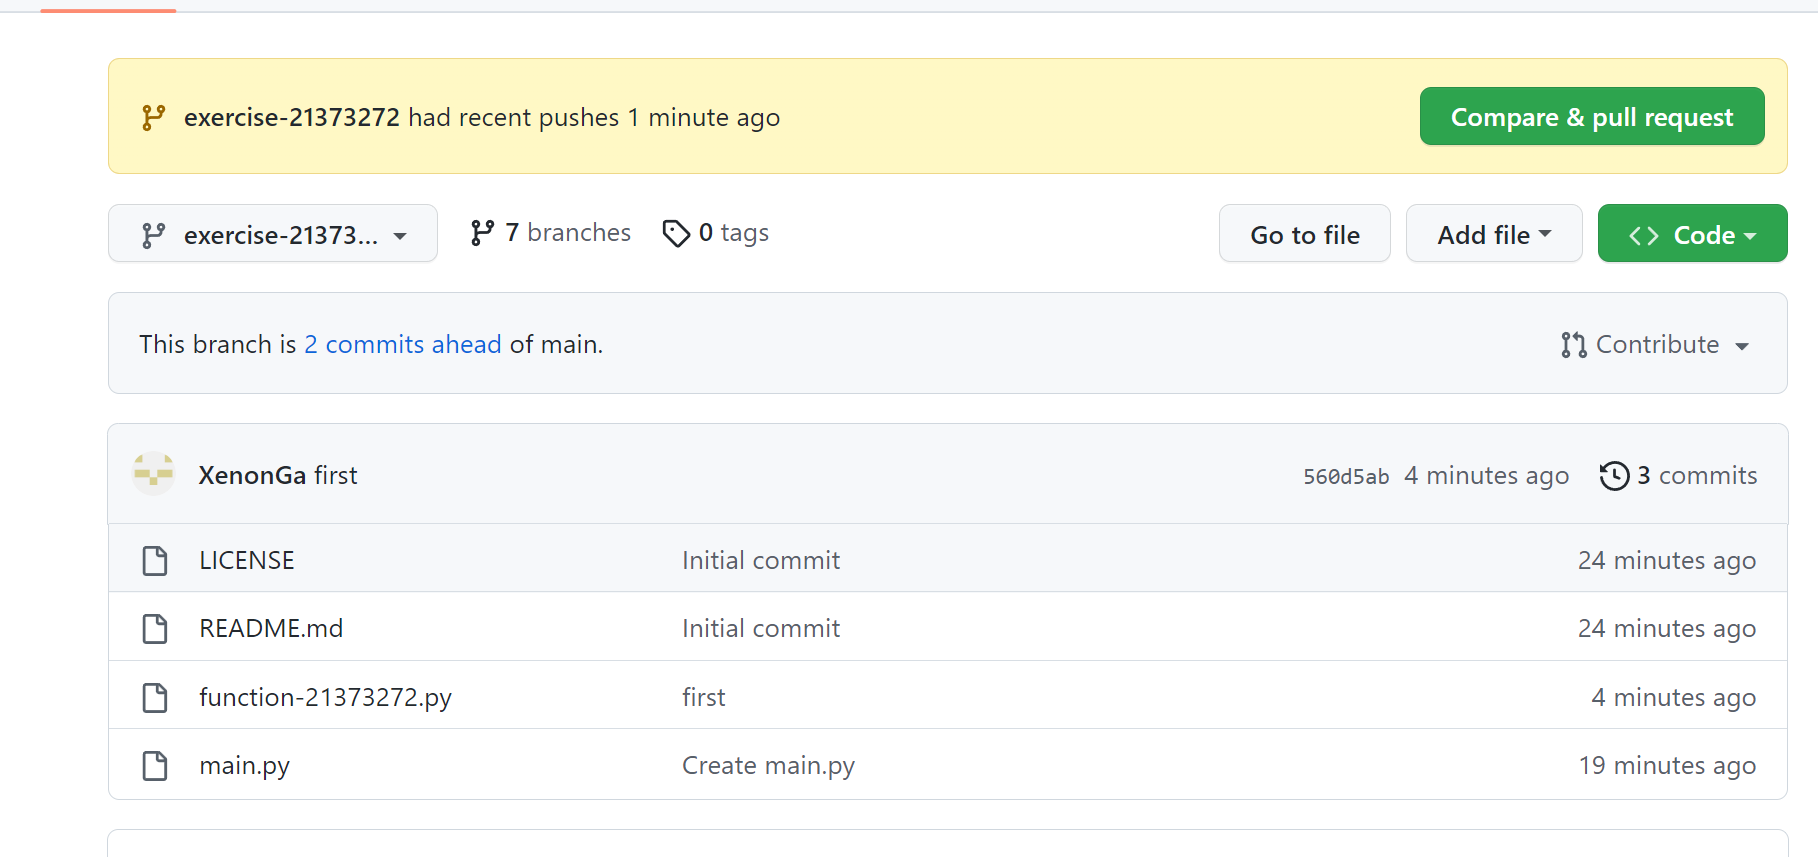Click the '19 minutes ago' timestamp for main.py
Image resolution: width=1818 pixels, height=857 pixels.
click(1667, 765)
